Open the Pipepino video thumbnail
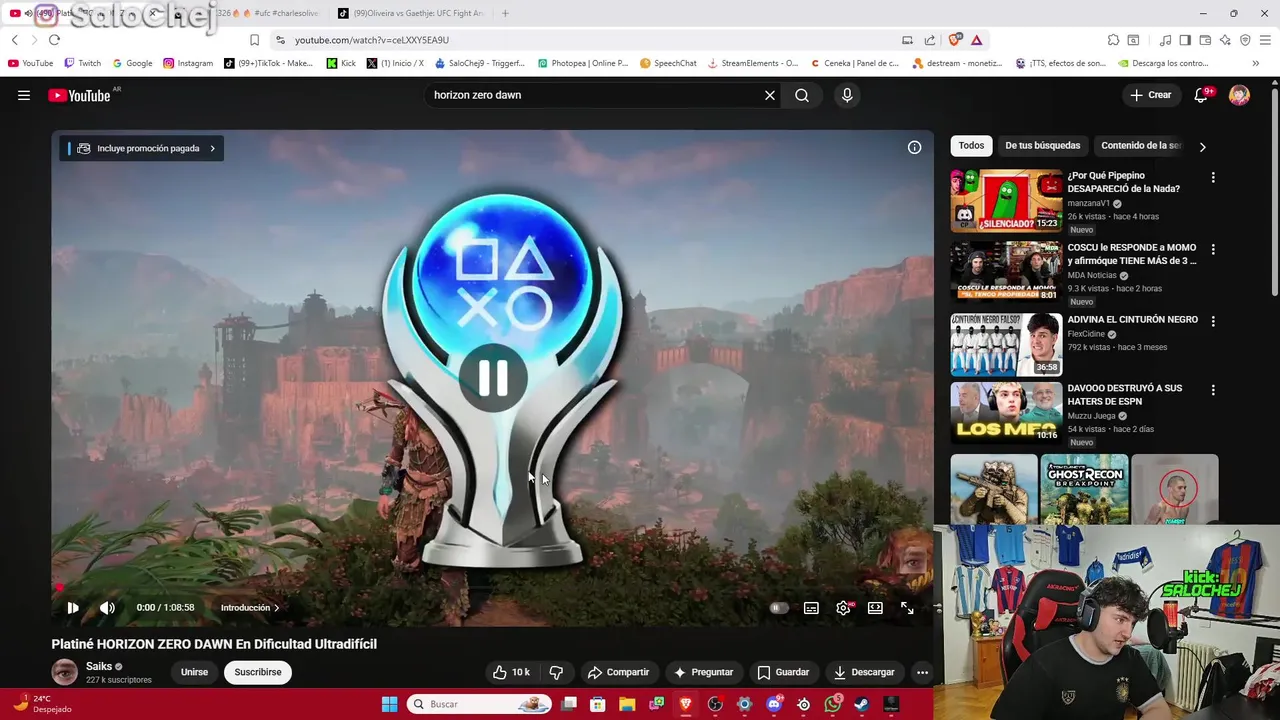The height and width of the screenshot is (720, 1280). coord(1006,200)
